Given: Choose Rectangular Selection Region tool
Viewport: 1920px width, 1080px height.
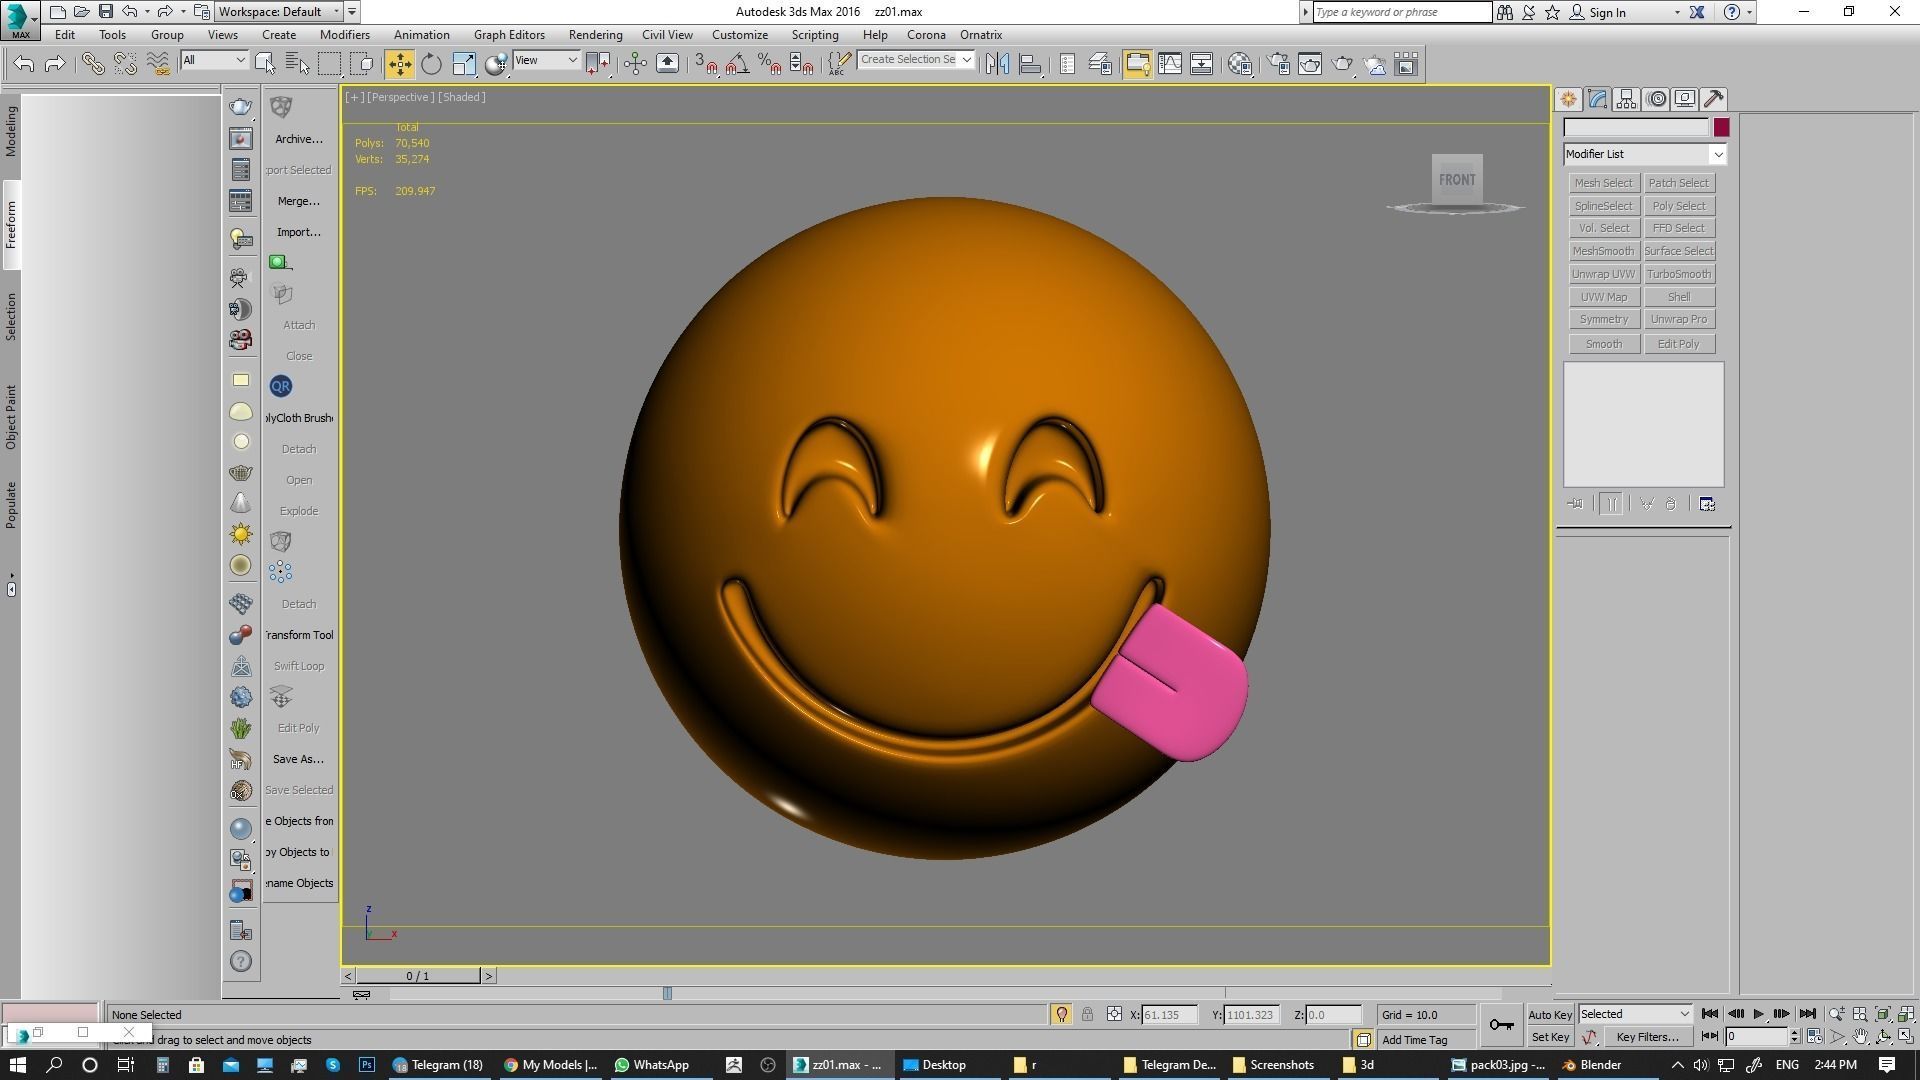Looking at the screenshot, I should coord(329,64).
